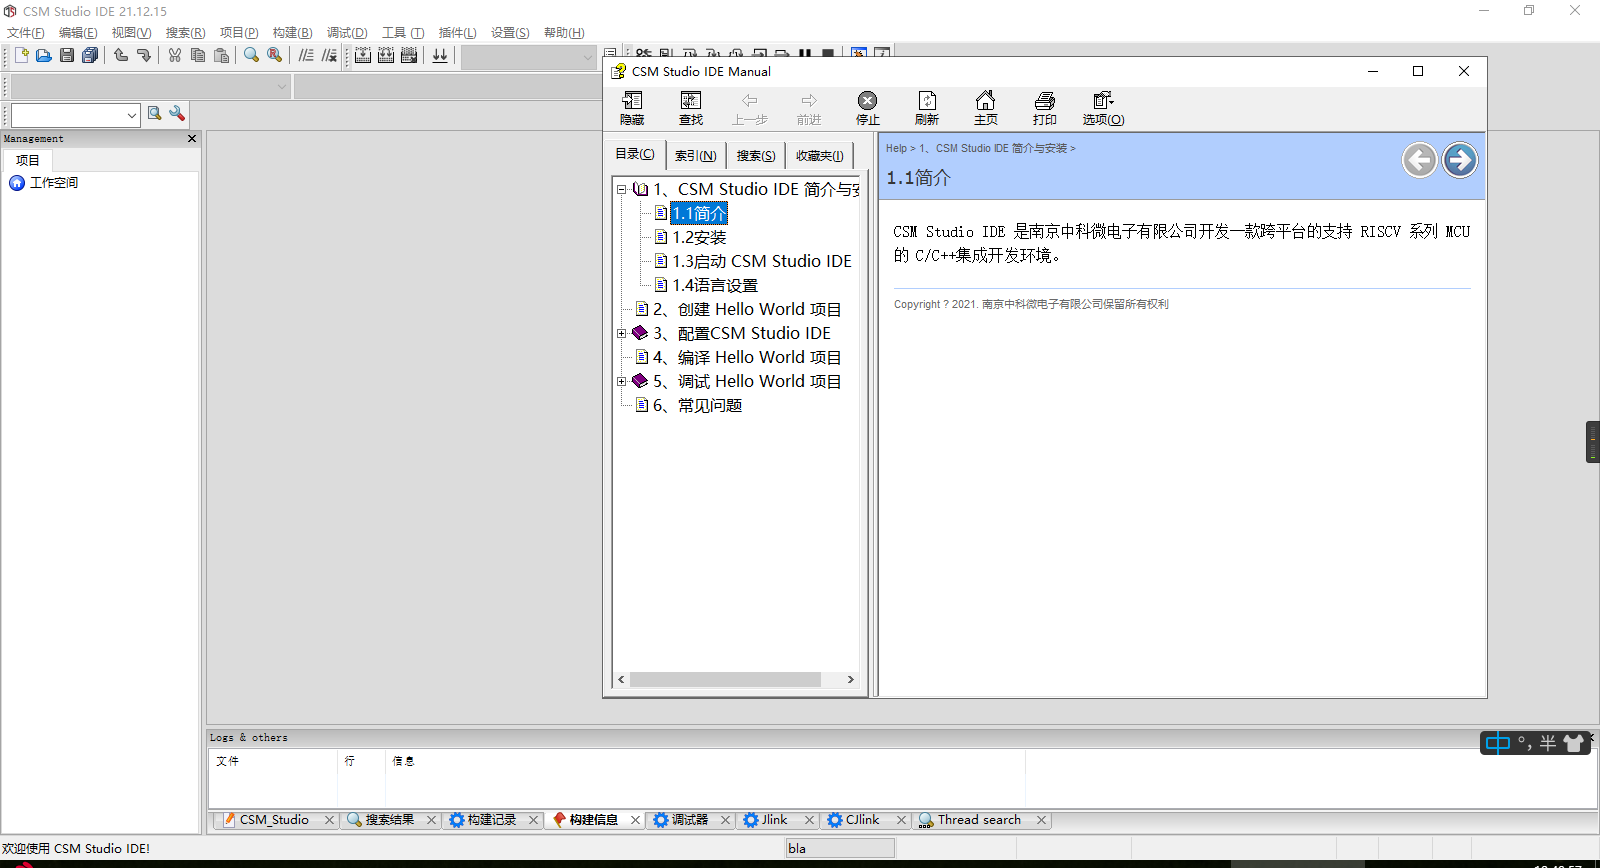Open topic 2、创建 Hello World 项目
Image resolution: width=1600 pixels, height=868 pixels.
click(747, 309)
